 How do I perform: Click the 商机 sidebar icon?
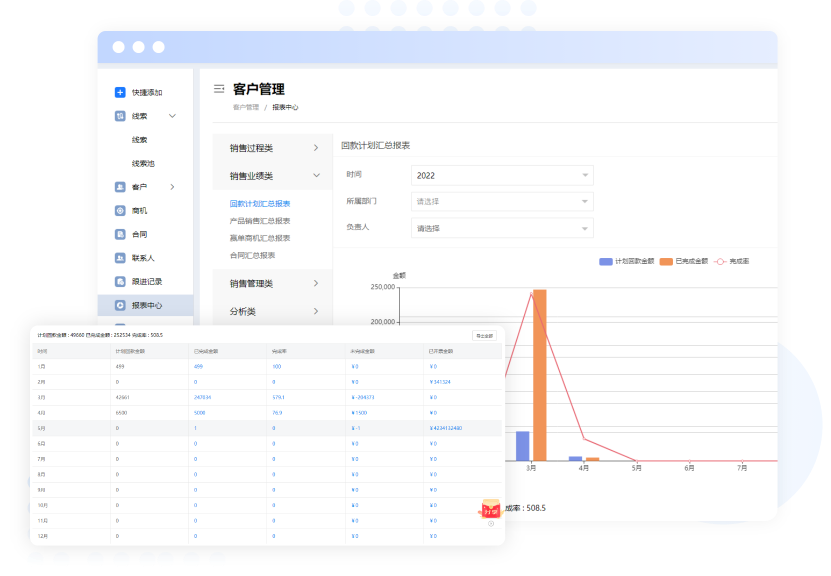[x=120, y=211]
